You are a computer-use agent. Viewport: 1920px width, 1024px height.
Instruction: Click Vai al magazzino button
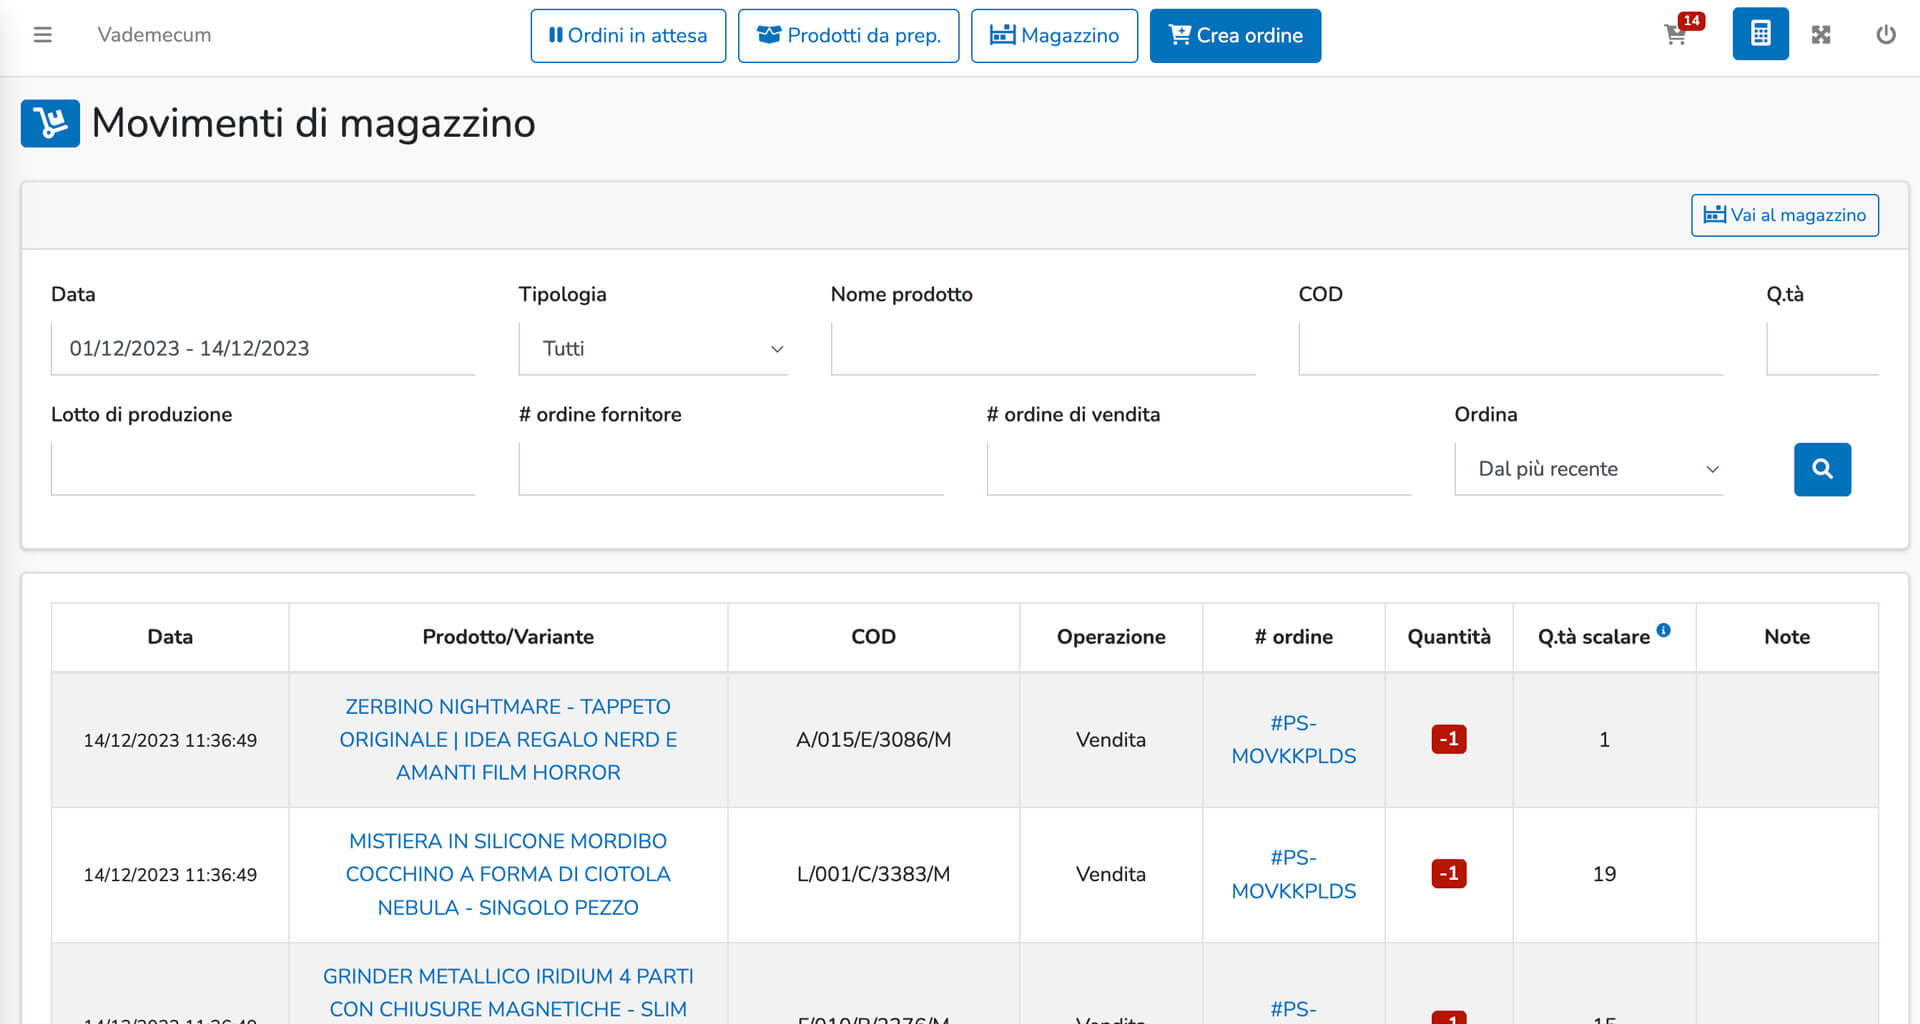tap(1784, 215)
